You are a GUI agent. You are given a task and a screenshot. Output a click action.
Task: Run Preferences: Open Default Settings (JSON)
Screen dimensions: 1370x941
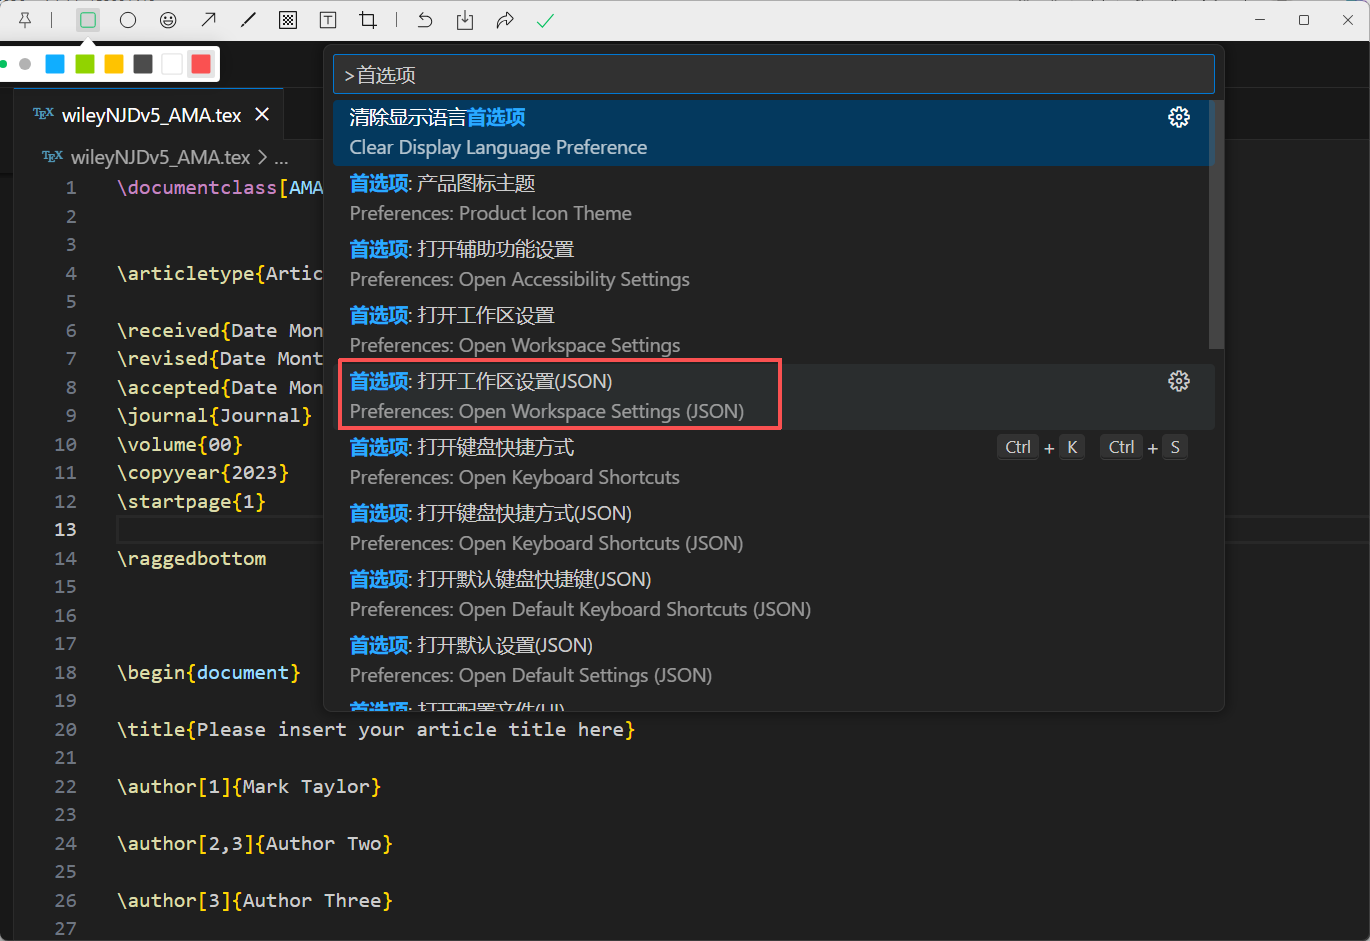[x=772, y=660]
